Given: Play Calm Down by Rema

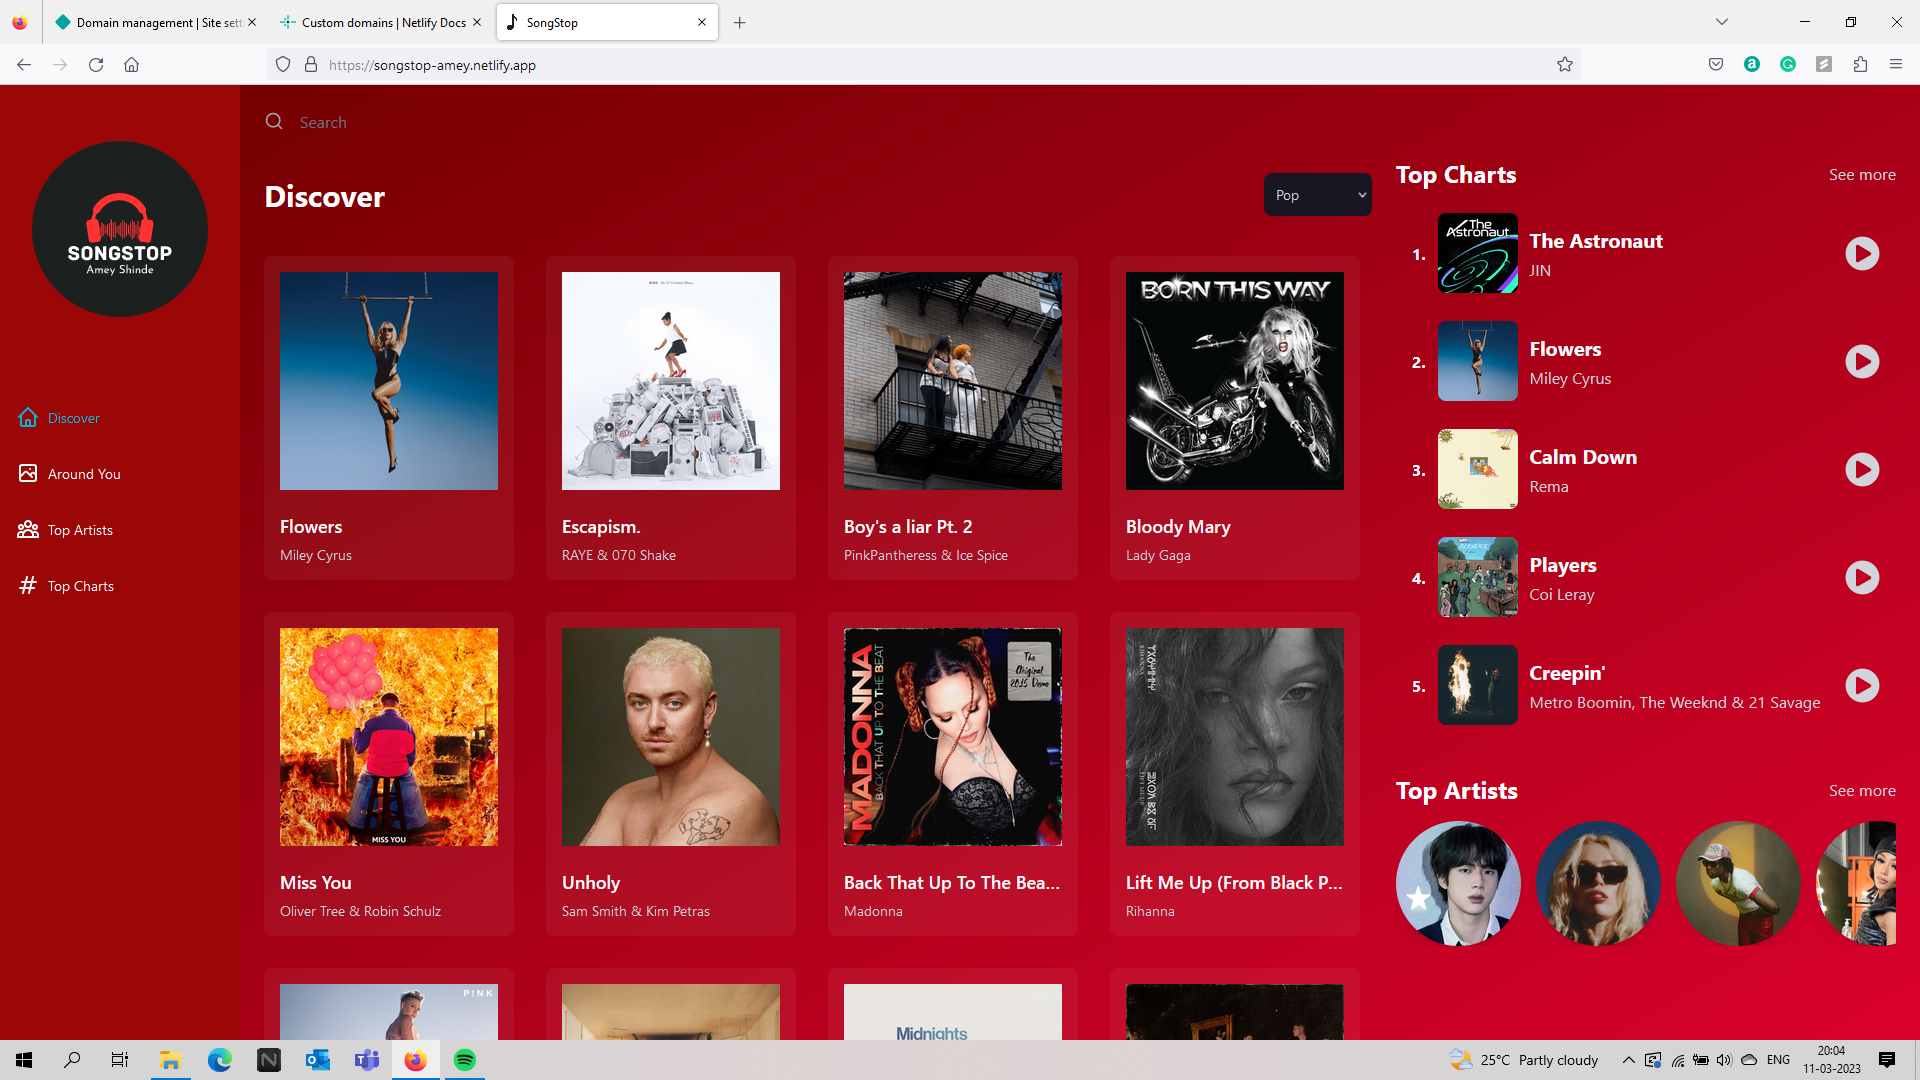Looking at the screenshot, I should (x=1862, y=470).
